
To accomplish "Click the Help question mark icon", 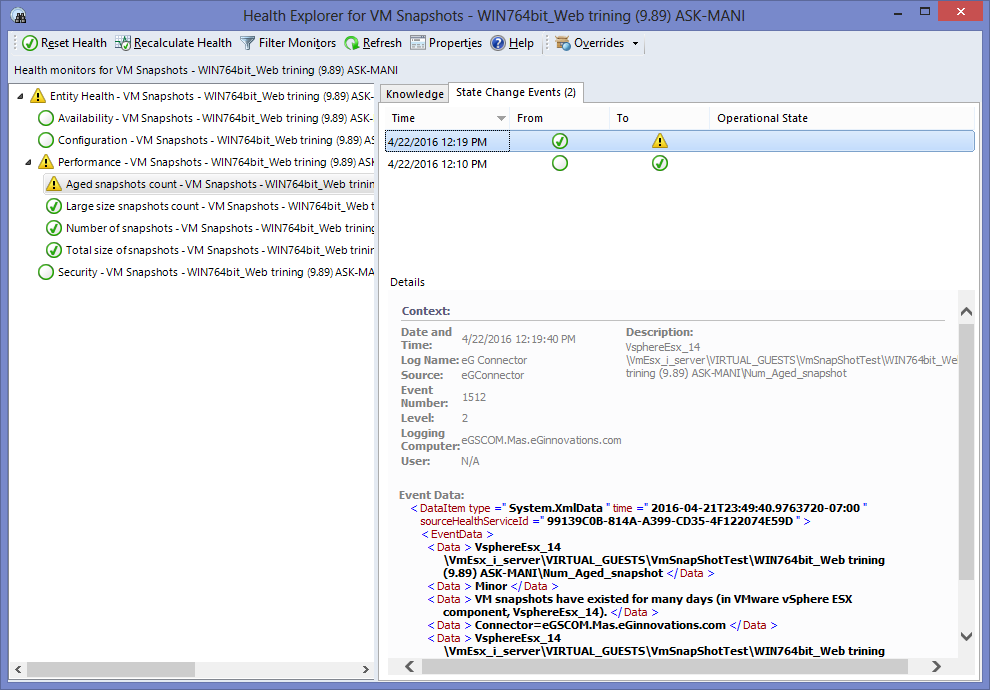I will pyautogui.click(x=498, y=43).
